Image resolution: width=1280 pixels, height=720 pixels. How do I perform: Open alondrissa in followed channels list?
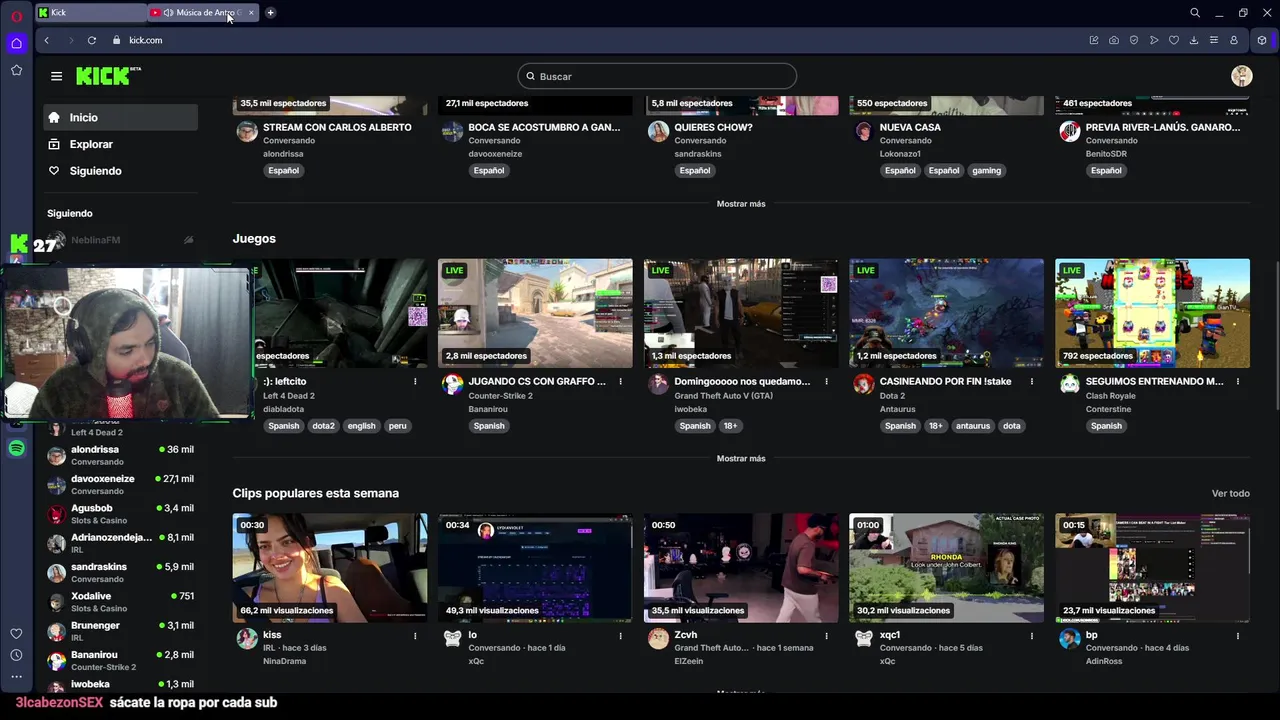[120, 455]
